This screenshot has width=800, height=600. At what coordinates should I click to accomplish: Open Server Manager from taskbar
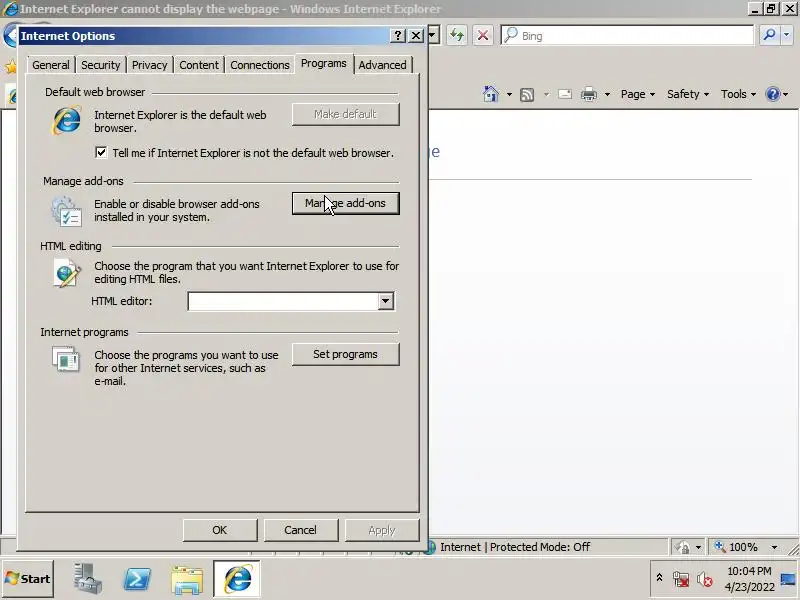pyautogui.click(x=87, y=579)
